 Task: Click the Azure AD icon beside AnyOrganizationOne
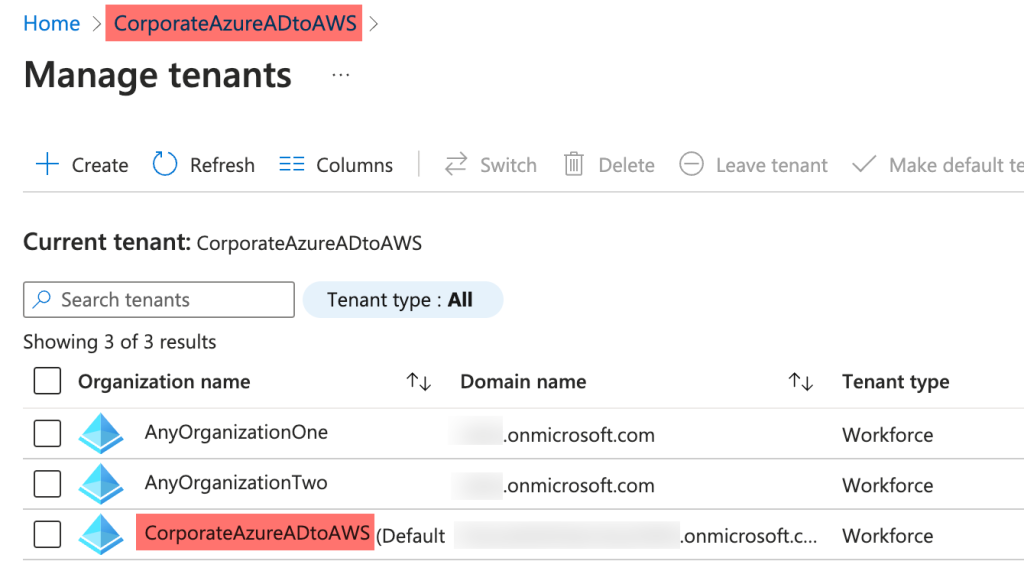(x=101, y=433)
